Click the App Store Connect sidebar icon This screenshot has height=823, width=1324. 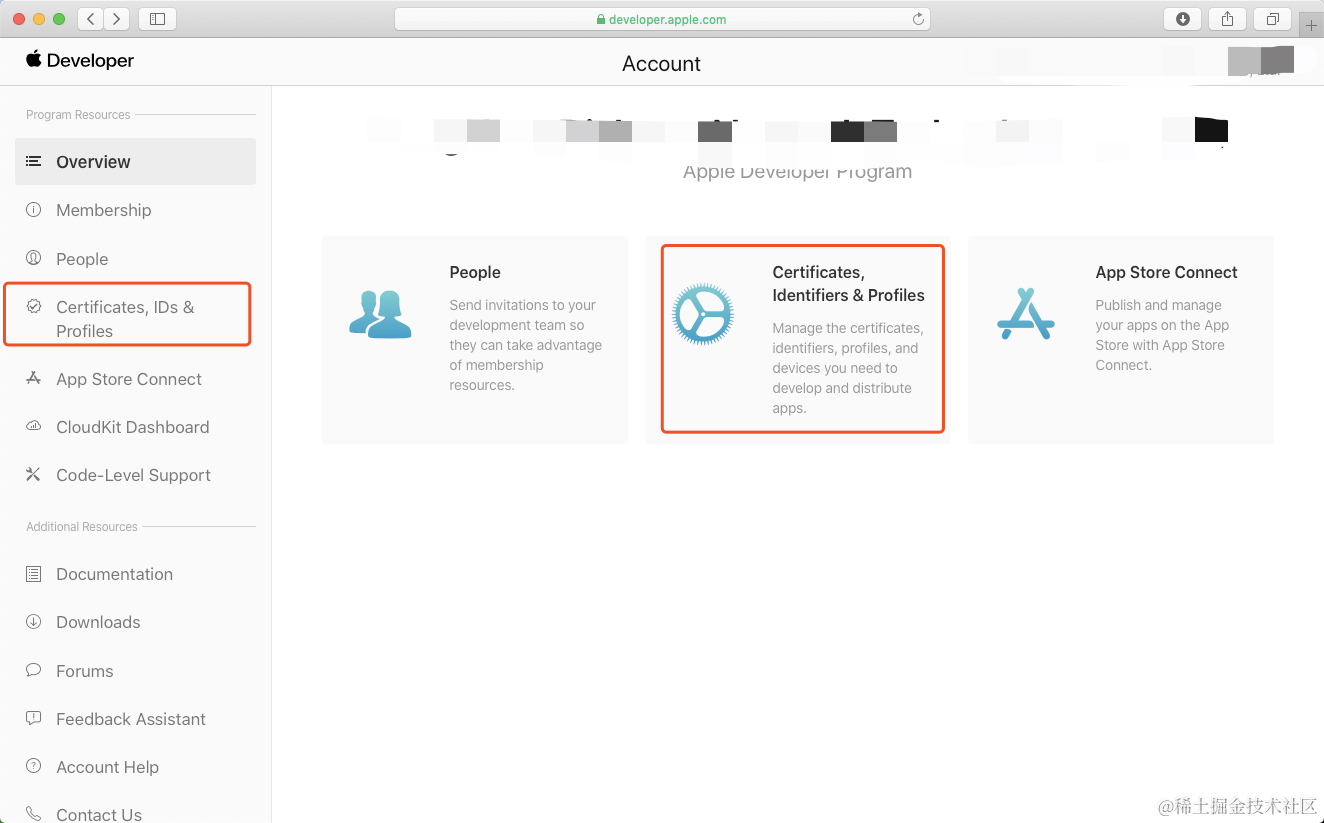[x=33, y=378]
